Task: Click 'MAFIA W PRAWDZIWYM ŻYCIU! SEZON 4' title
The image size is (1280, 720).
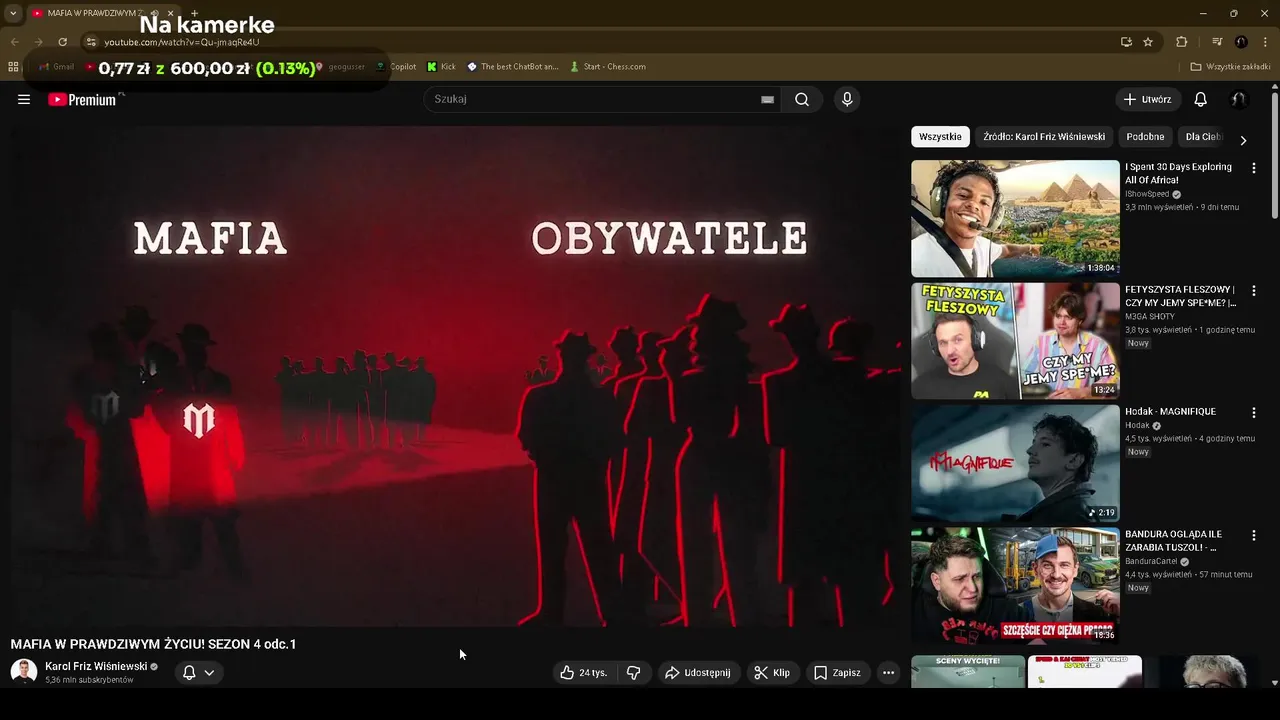Action: tap(153, 644)
